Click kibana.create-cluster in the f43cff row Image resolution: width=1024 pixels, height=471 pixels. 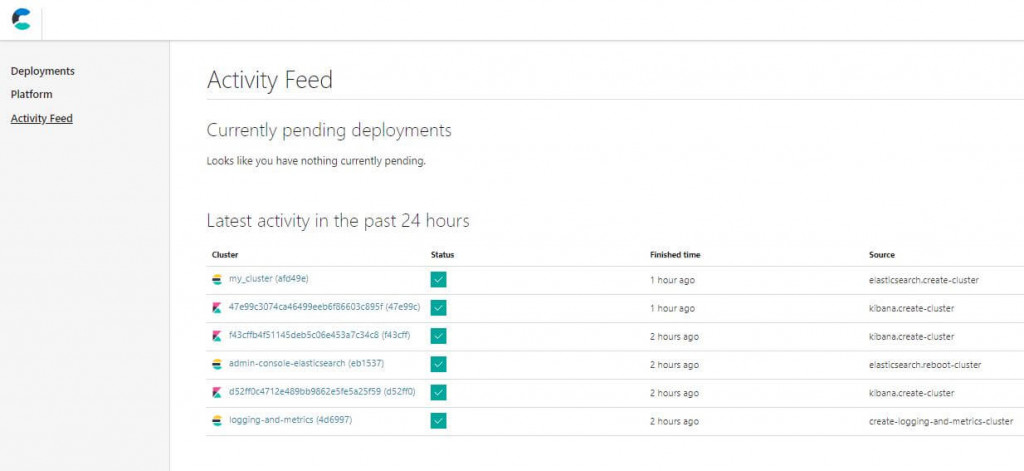911,337
